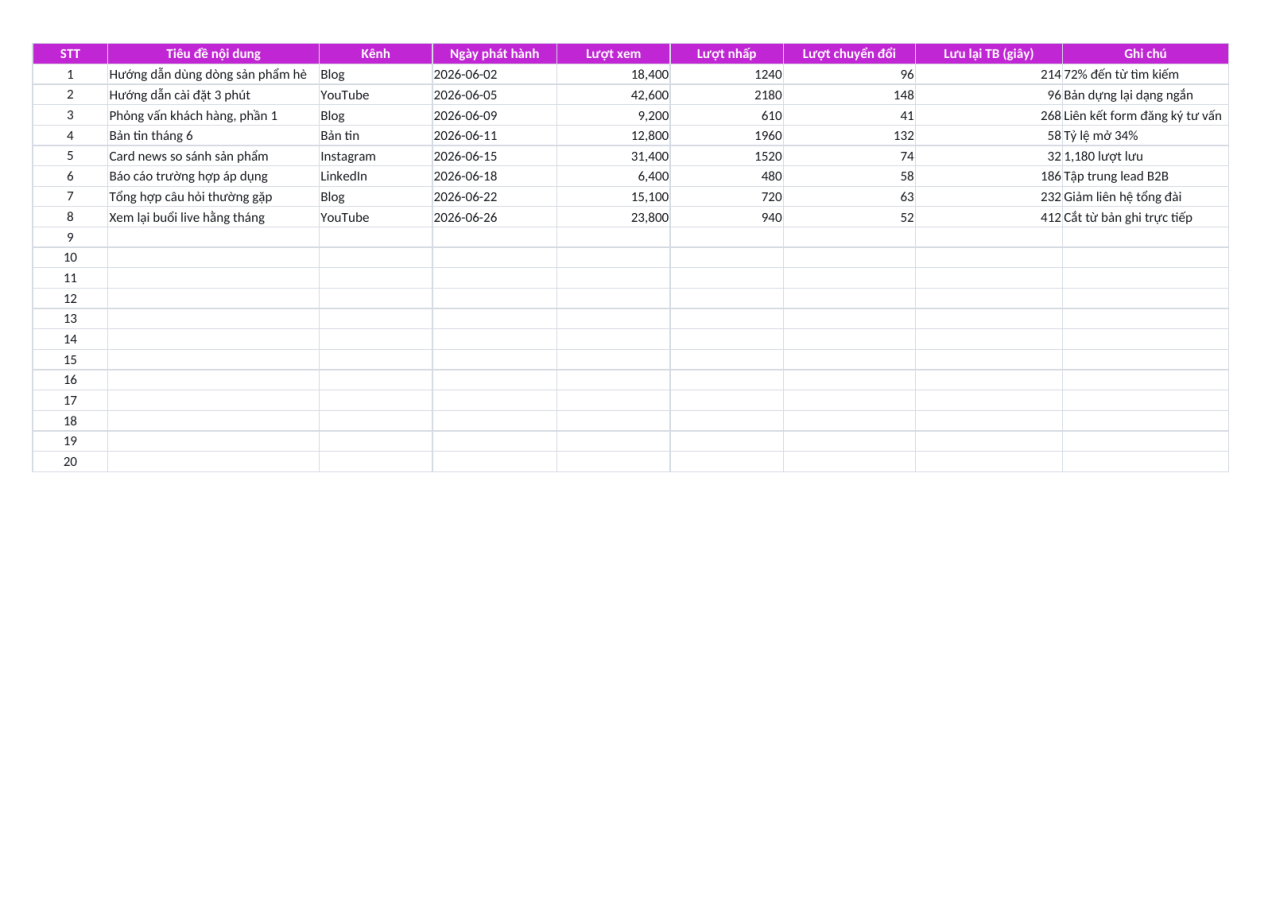Click the views value 23,800
The width and height of the screenshot is (1272, 900).
pos(613,217)
